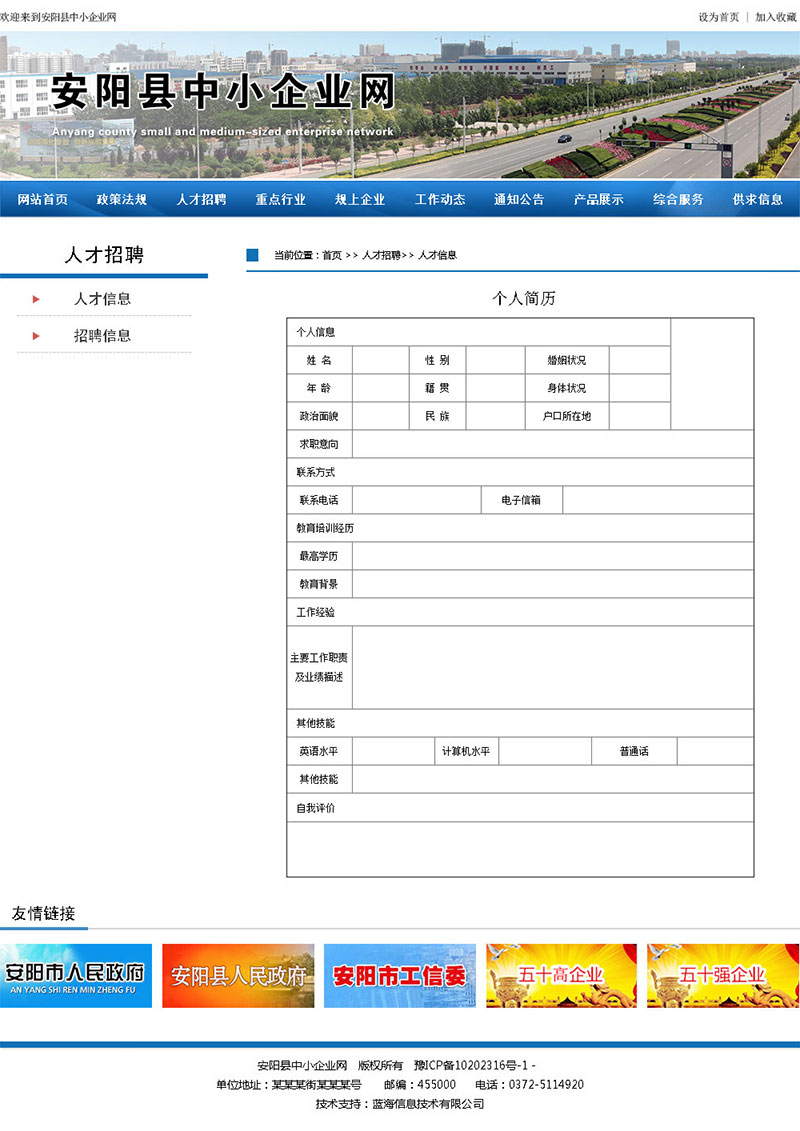Open 五十高企业 banner link

click(561, 975)
